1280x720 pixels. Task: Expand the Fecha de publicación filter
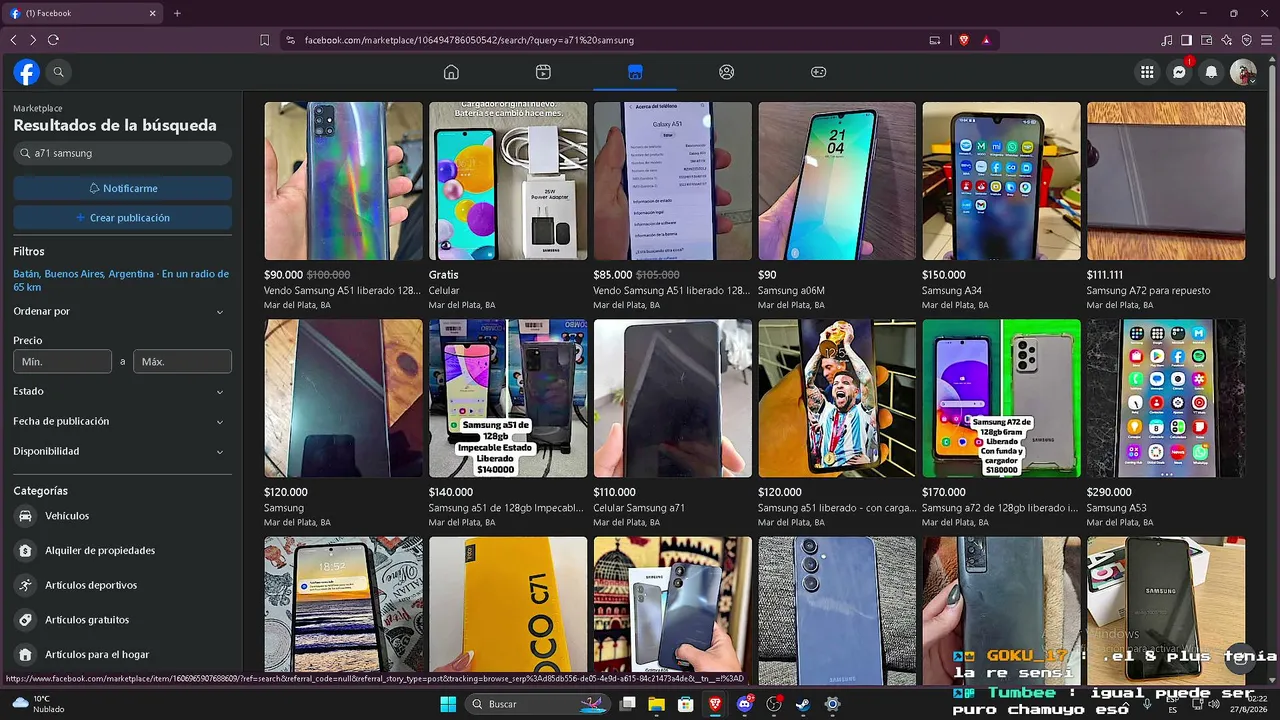pos(122,421)
